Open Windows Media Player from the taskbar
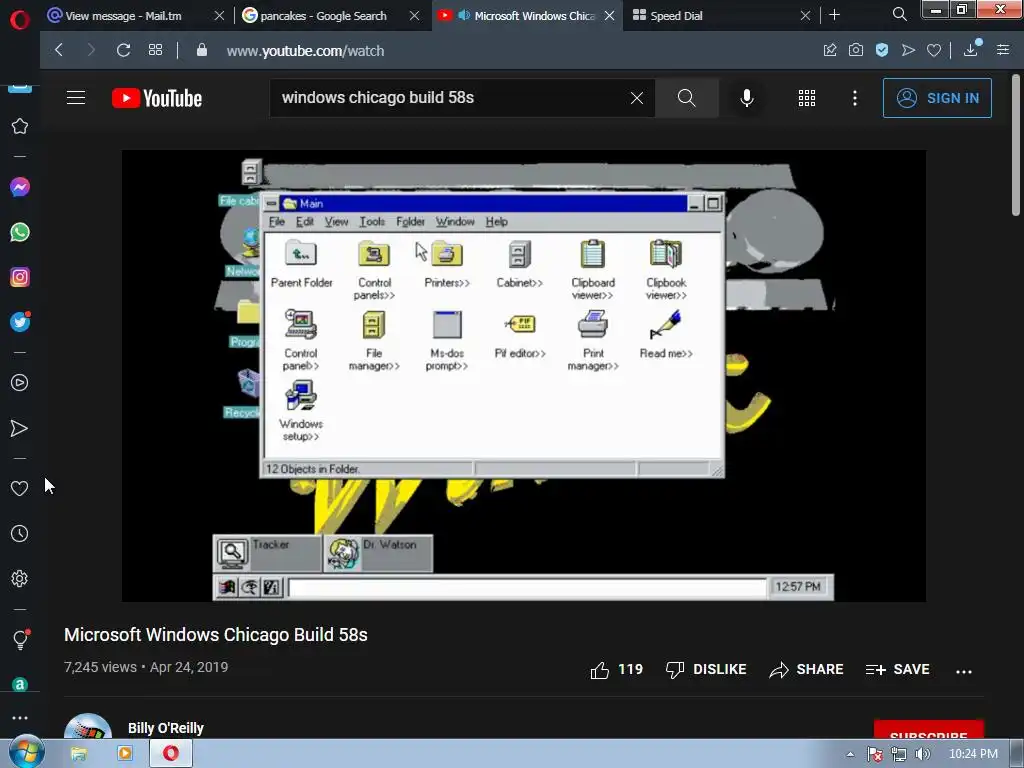Screen dimensions: 1024x768 coord(124,754)
